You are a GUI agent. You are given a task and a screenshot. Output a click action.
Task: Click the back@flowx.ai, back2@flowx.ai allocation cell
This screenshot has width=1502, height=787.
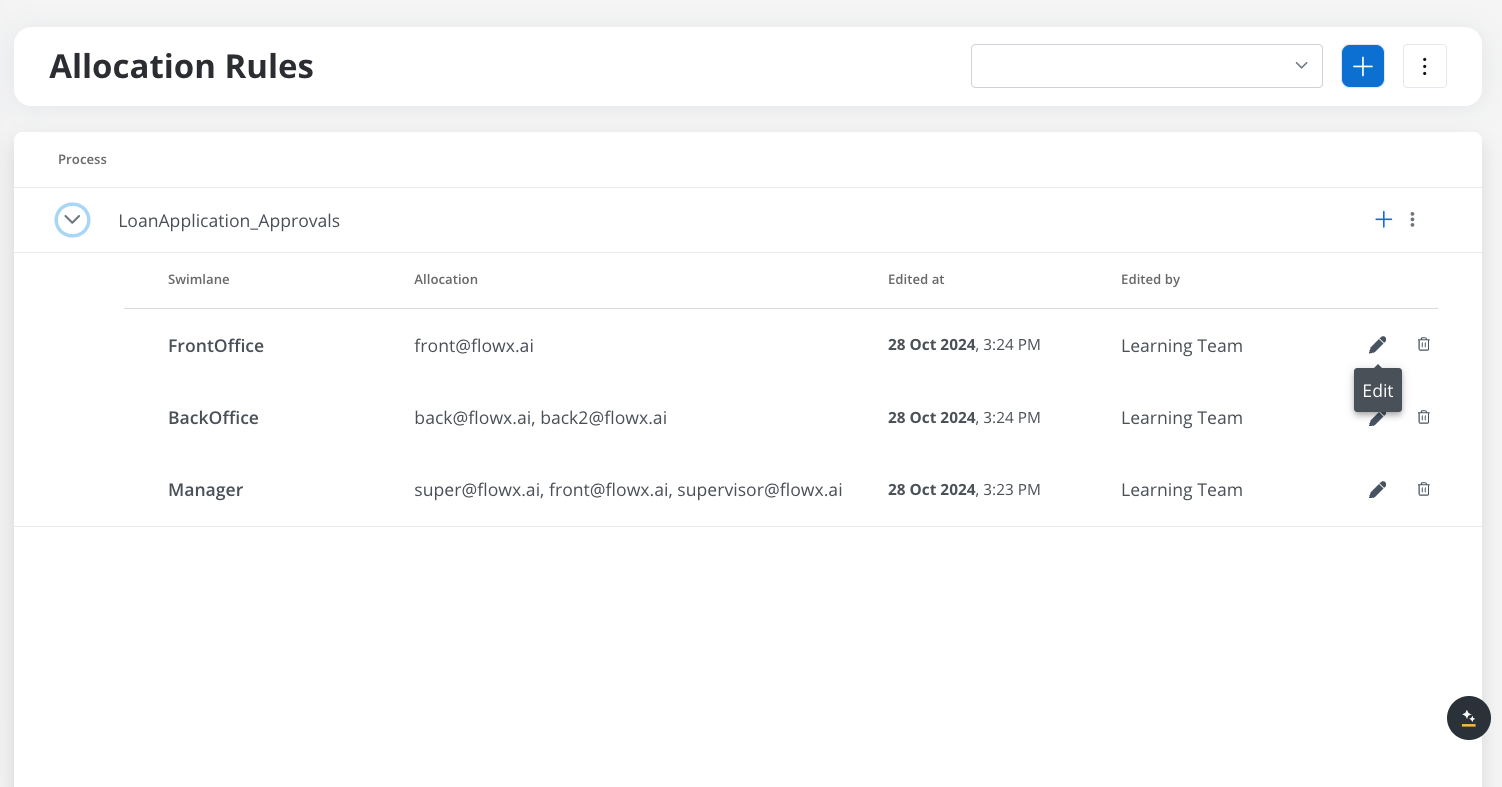540,418
